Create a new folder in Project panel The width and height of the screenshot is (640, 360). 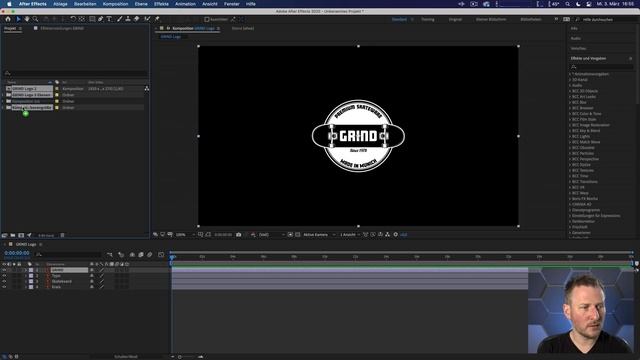click(x=13, y=236)
